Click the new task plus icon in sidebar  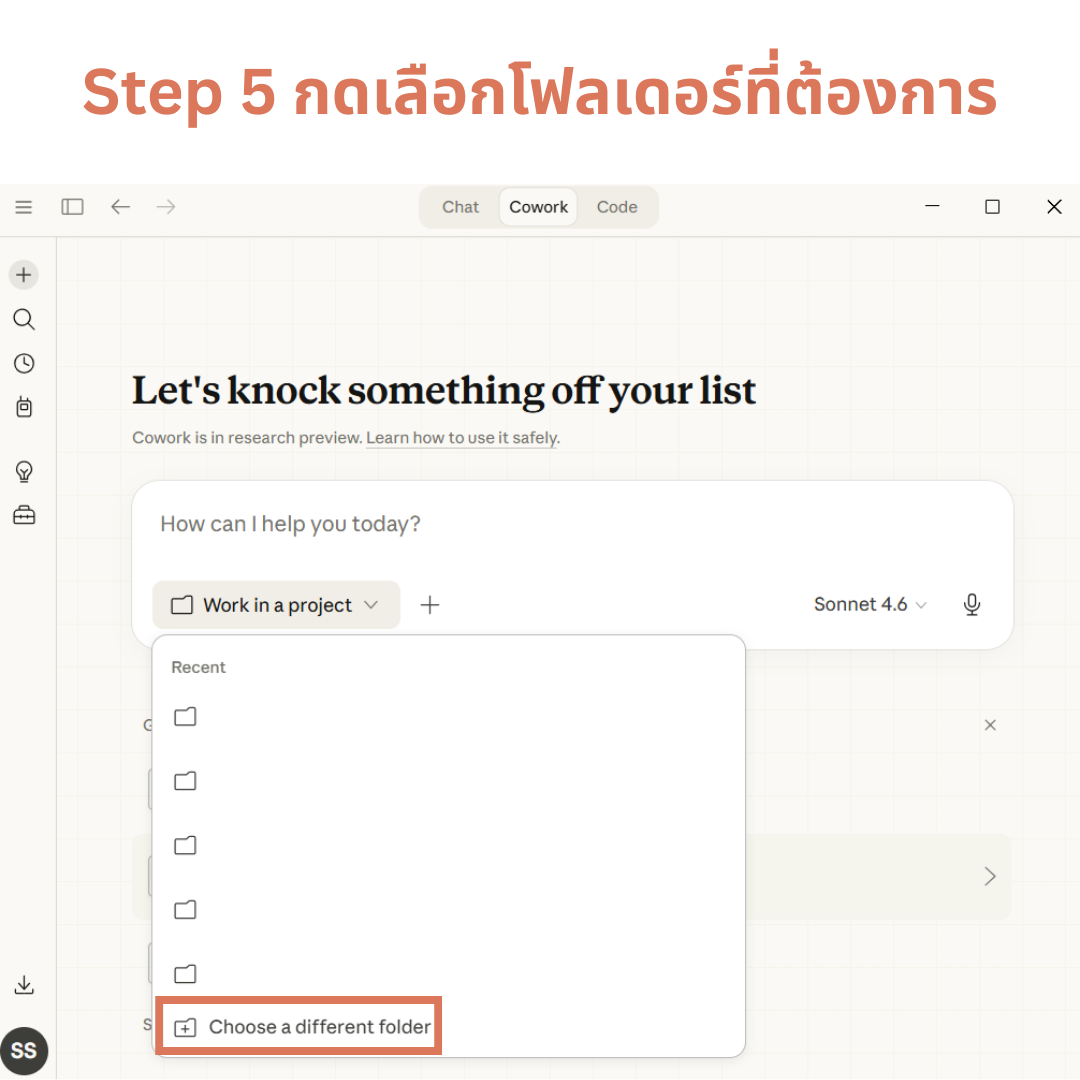[x=24, y=275]
